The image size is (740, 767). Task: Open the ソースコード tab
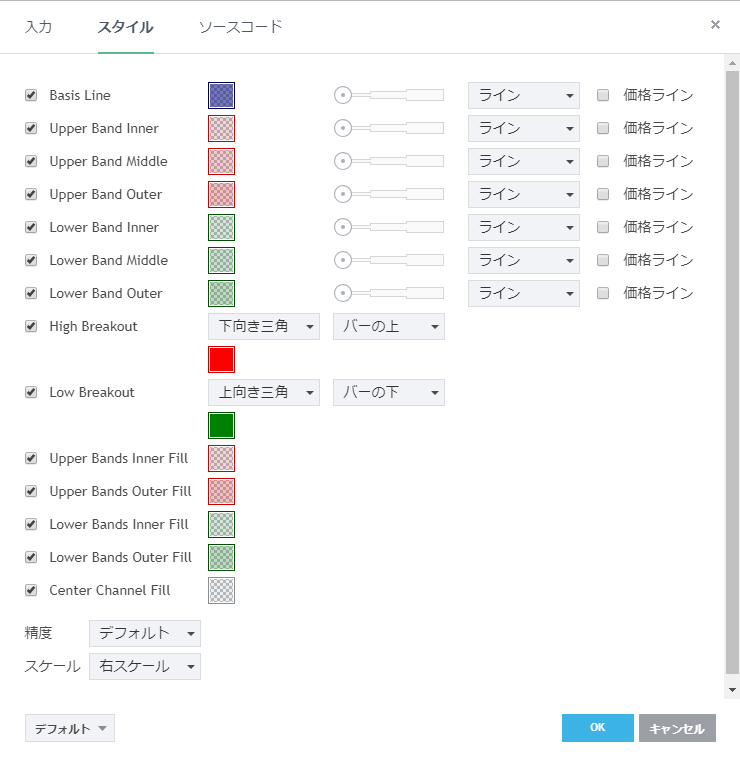point(240,27)
